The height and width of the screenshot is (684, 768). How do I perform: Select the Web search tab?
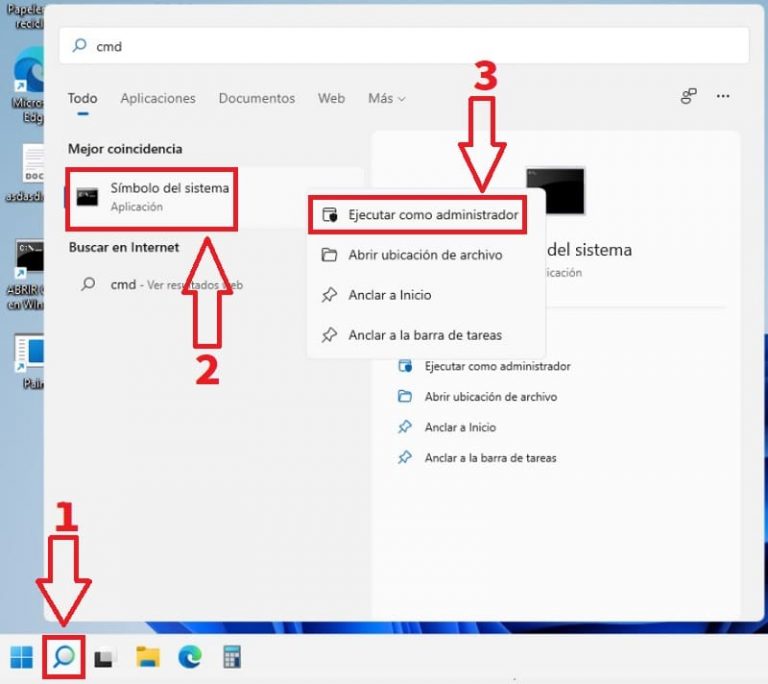click(331, 98)
